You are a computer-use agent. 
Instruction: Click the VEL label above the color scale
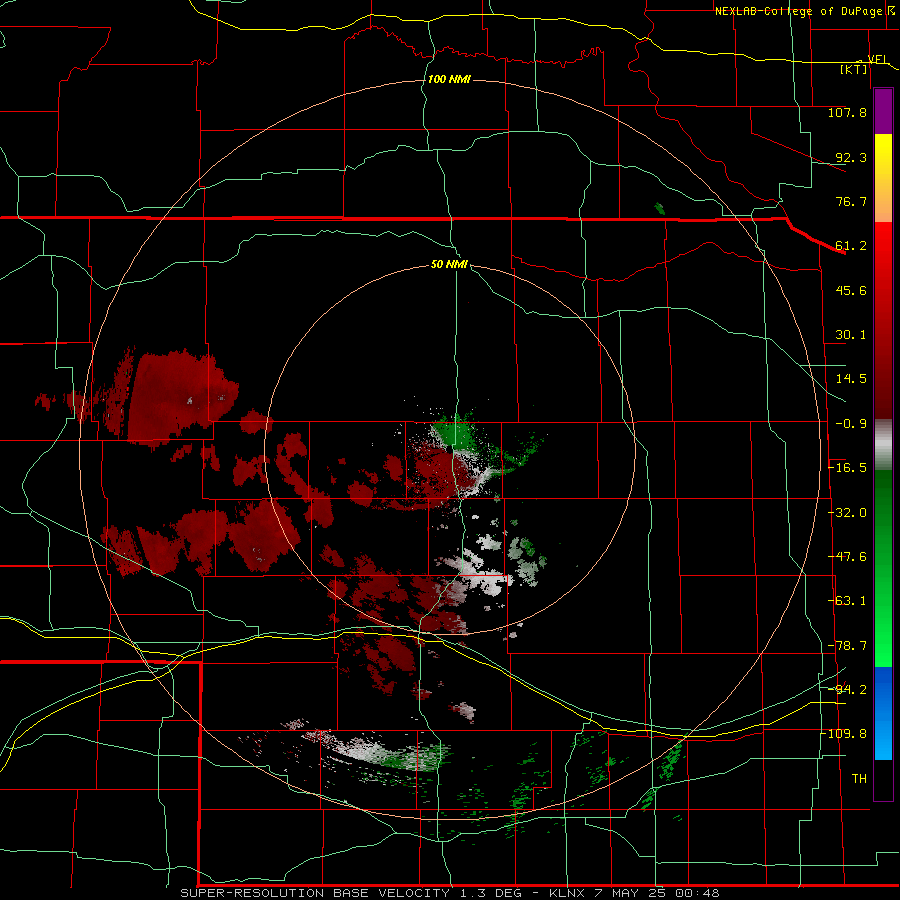[x=878, y=59]
